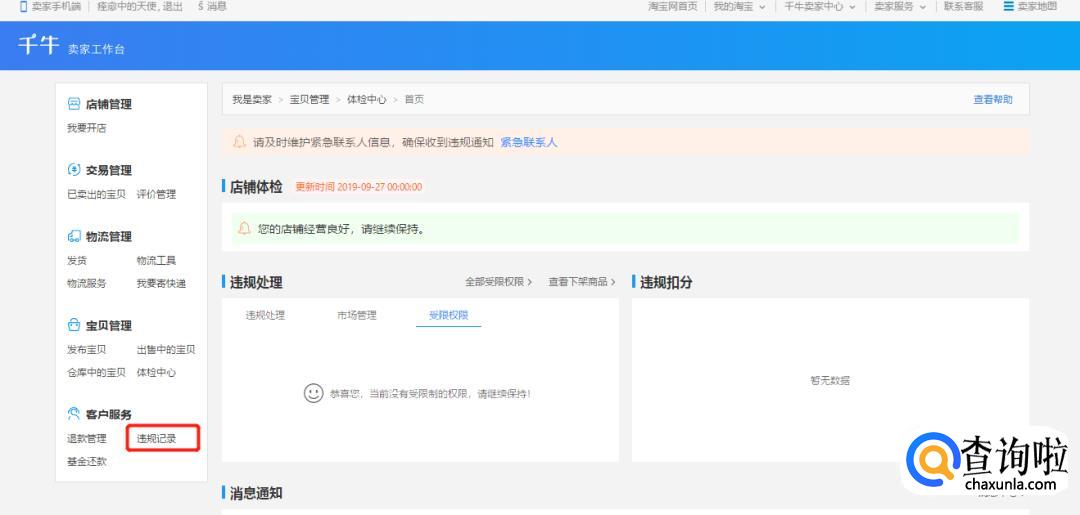Open 查看帮助 help link

[992, 99]
